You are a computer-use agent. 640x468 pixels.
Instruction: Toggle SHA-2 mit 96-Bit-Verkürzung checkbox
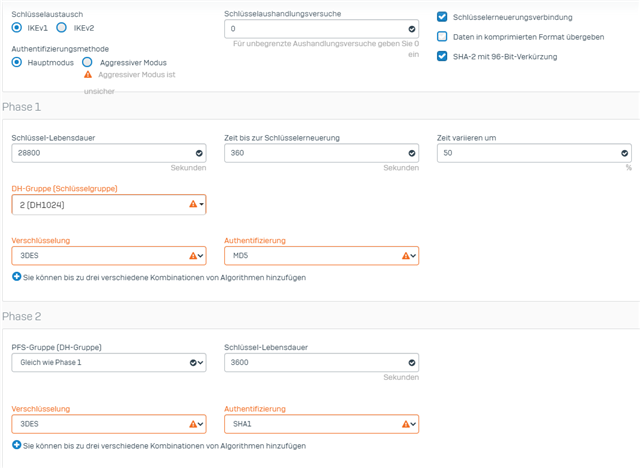click(443, 56)
